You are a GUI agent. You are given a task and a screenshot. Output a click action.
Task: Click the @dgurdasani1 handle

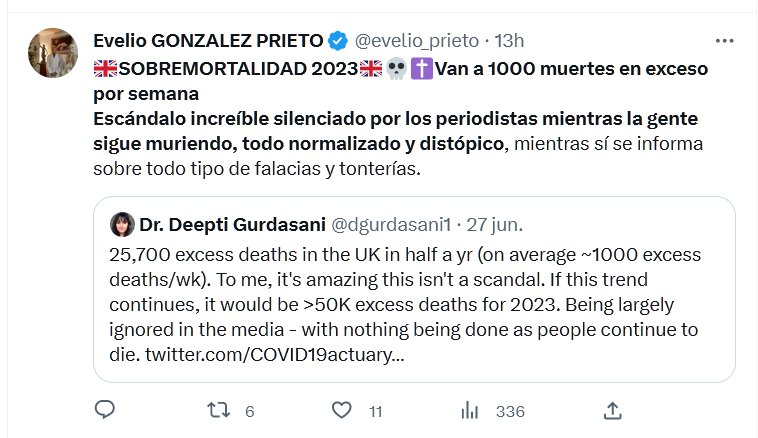pos(379,223)
